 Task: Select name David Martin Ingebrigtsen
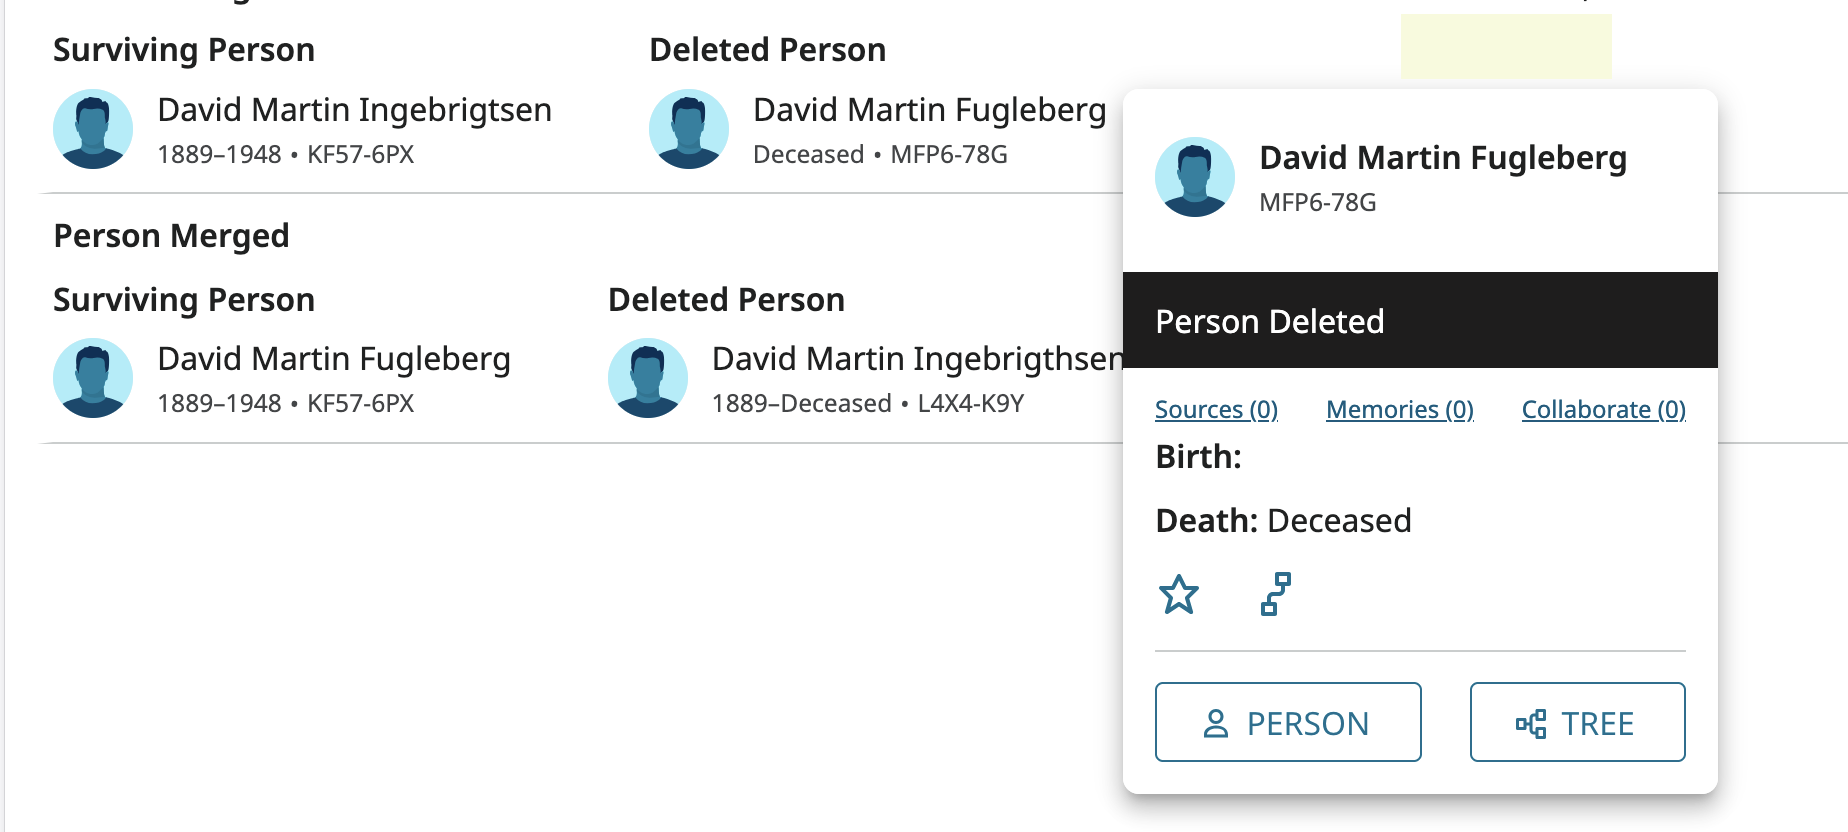point(354,110)
